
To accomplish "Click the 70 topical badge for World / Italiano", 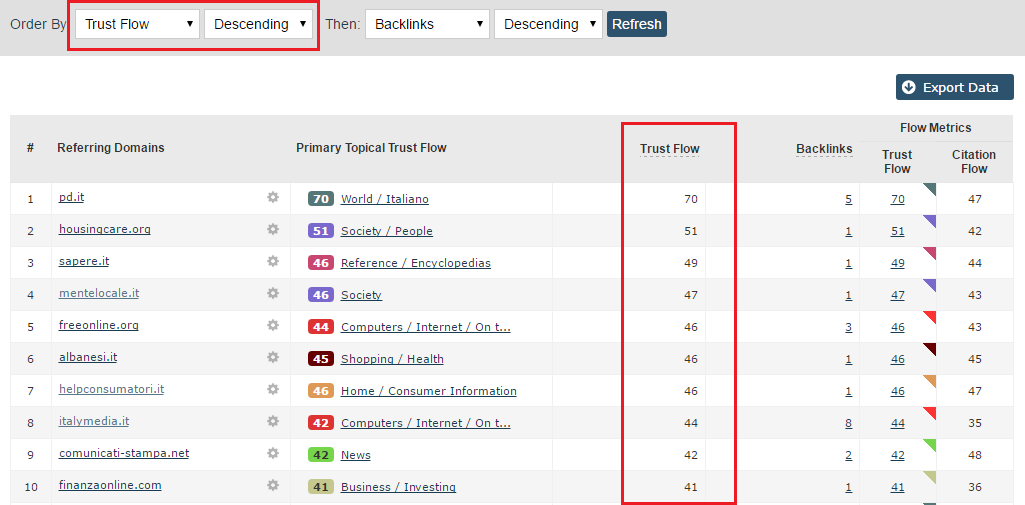I will click(x=321, y=199).
